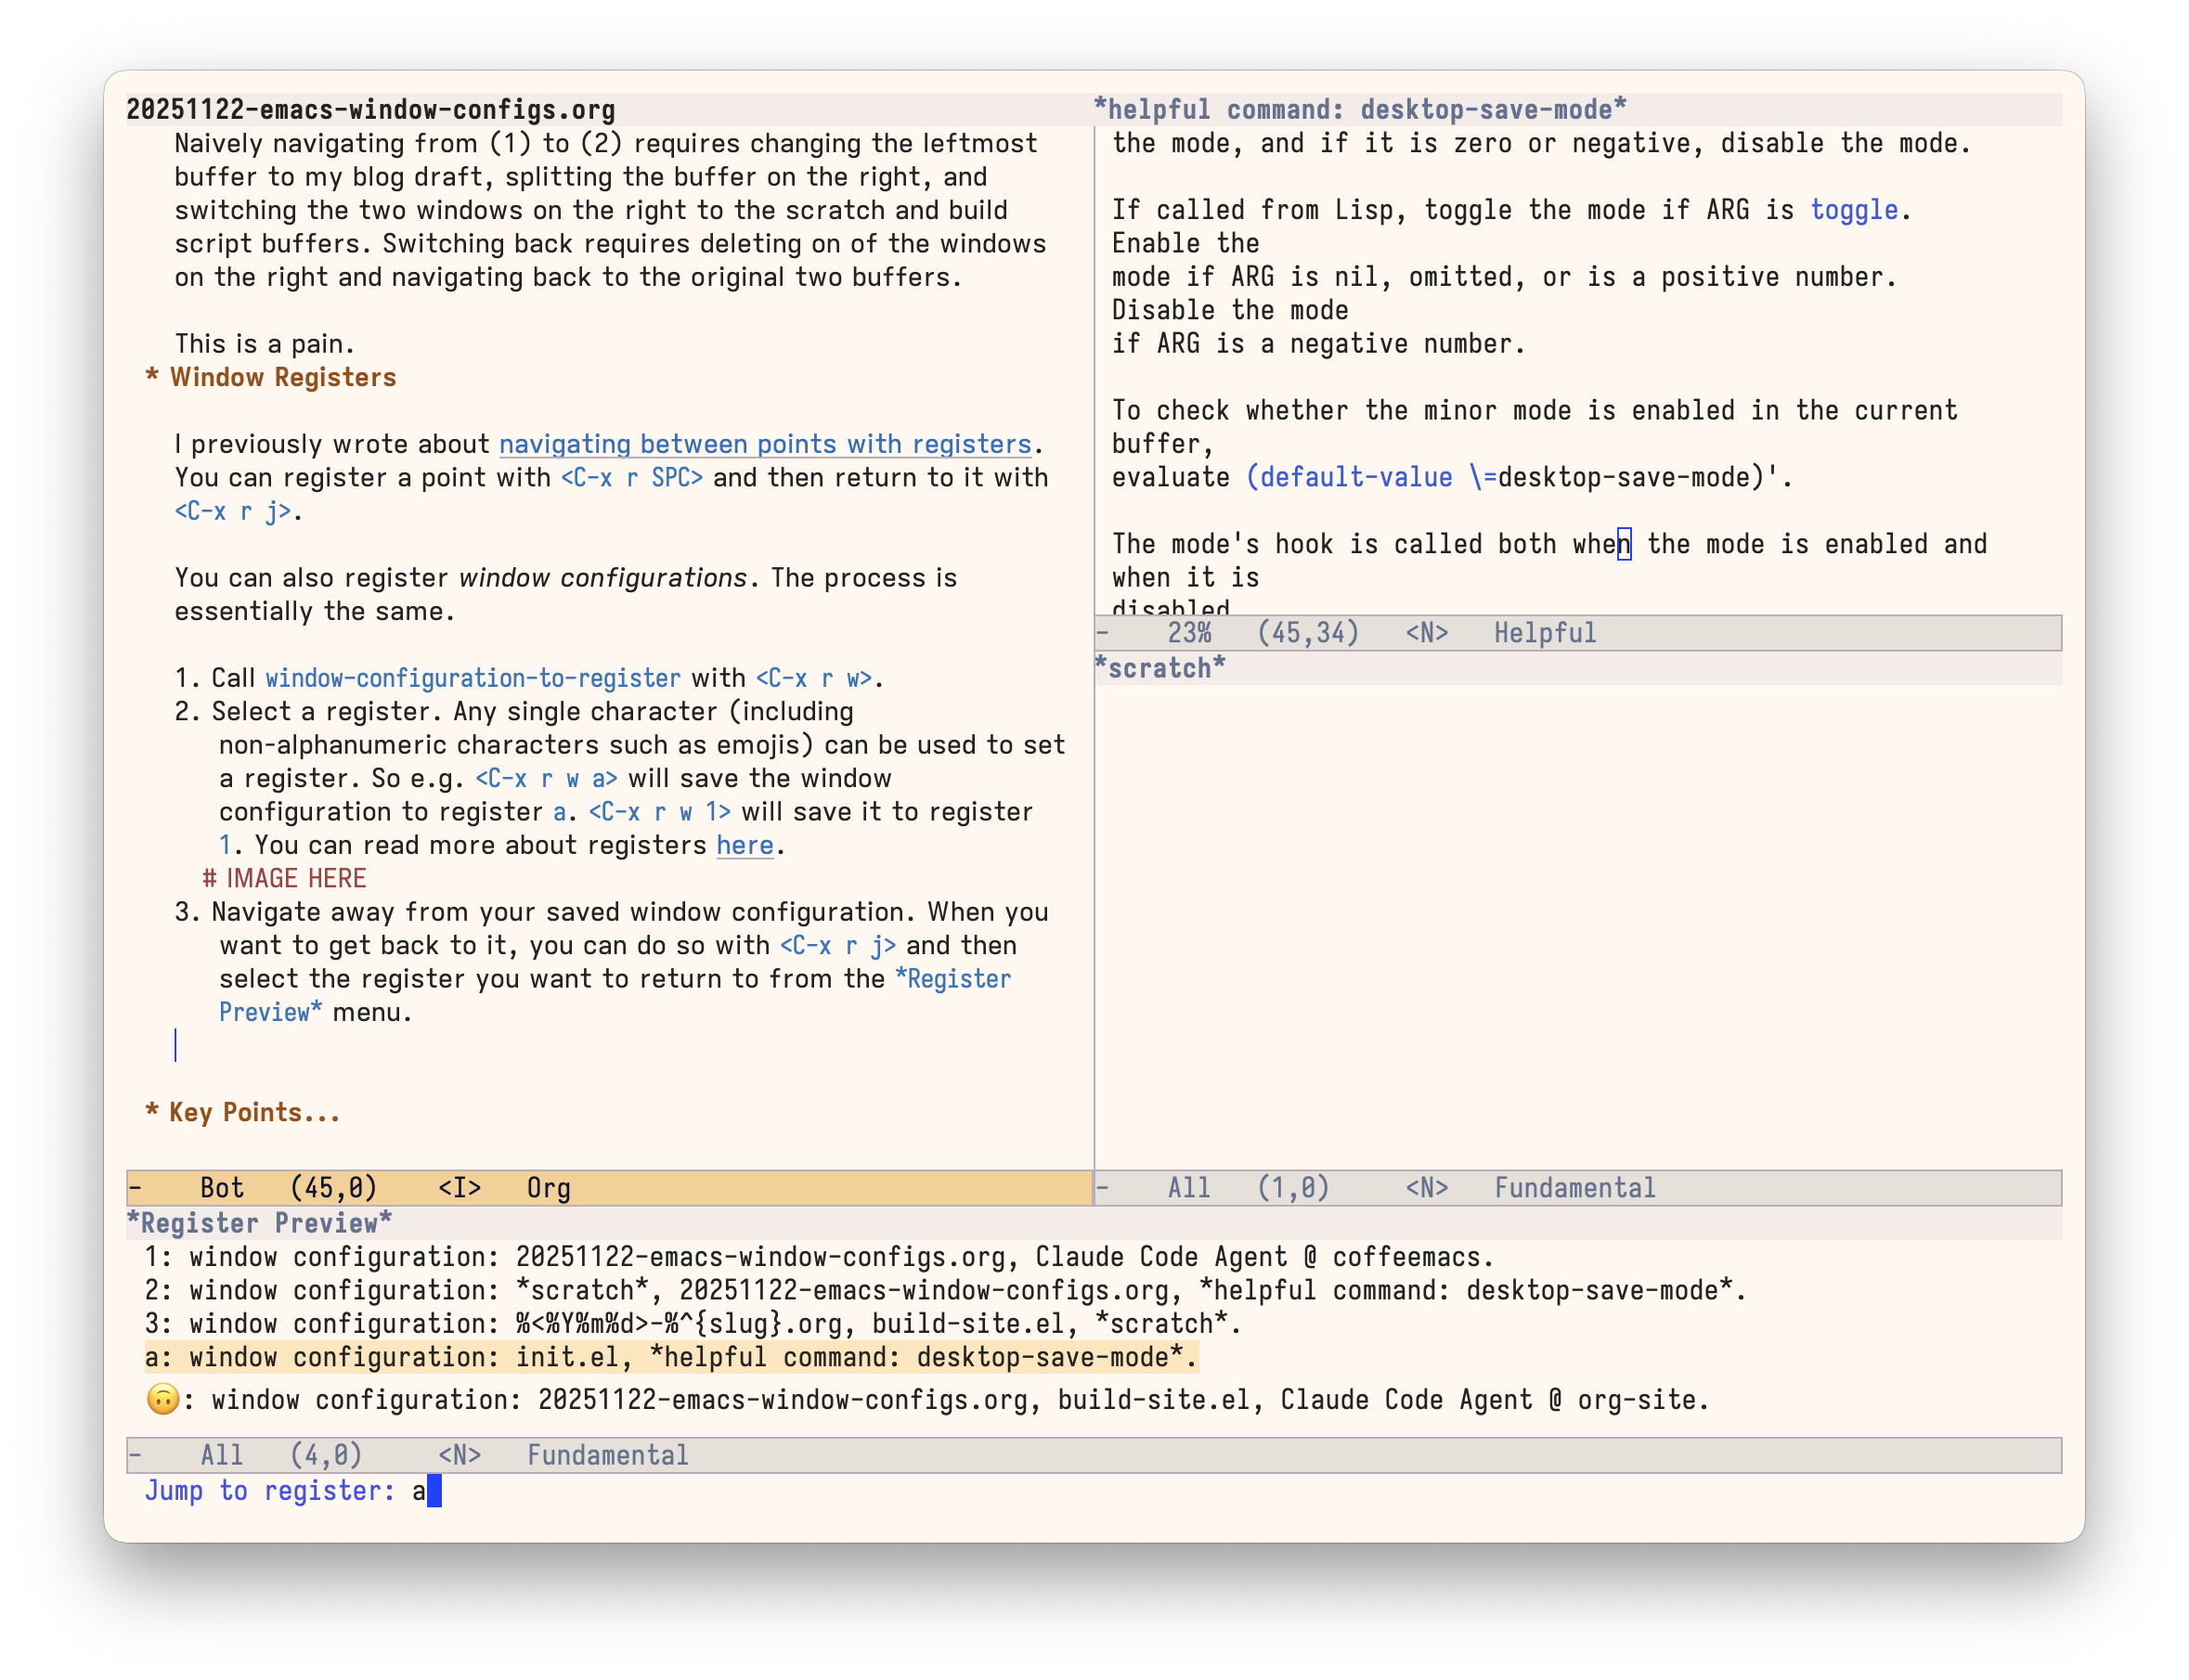Click the orange star before Window Registers
Screen dimensions: 2189x1680
[151, 377]
